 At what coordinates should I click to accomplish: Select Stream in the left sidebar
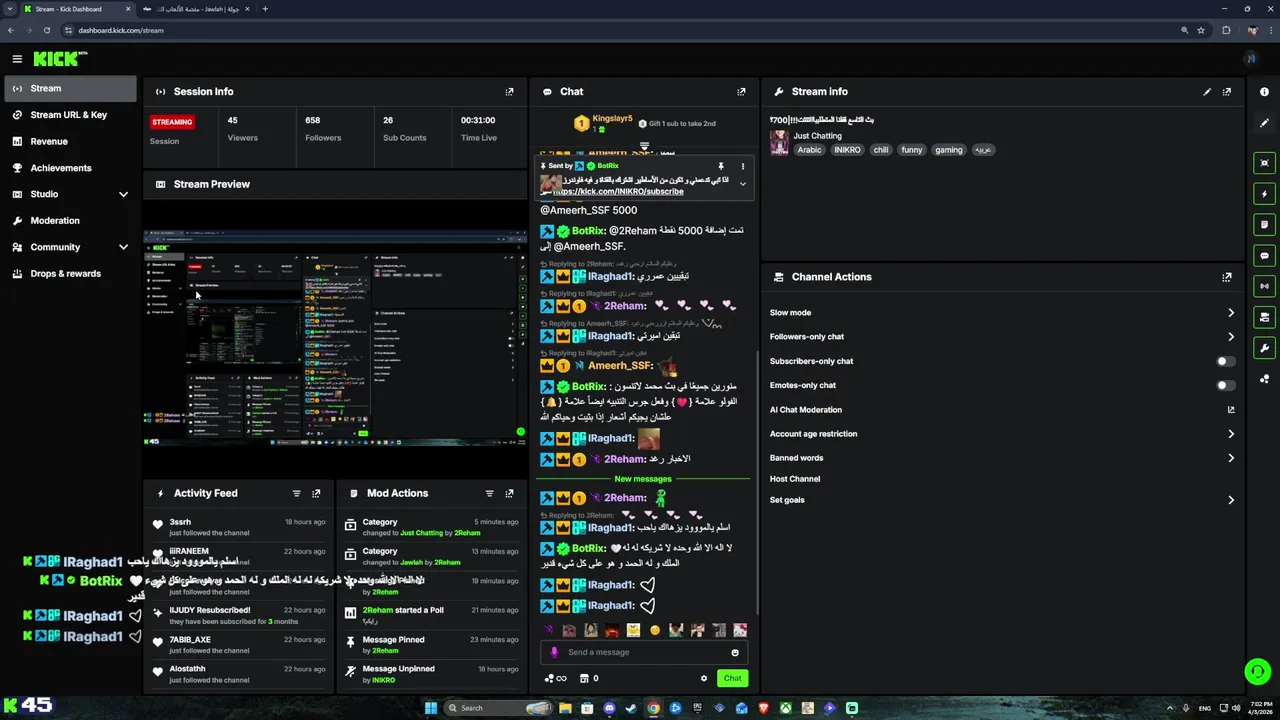(70, 88)
